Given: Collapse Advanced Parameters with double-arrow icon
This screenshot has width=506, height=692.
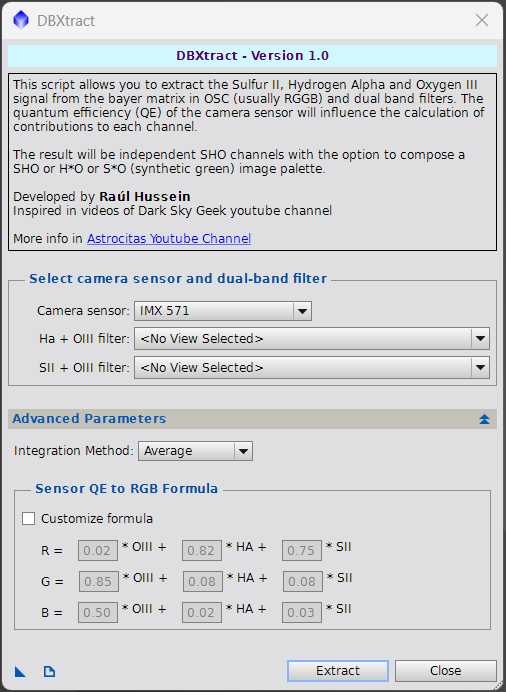Looking at the screenshot, I should click(484, 419).
